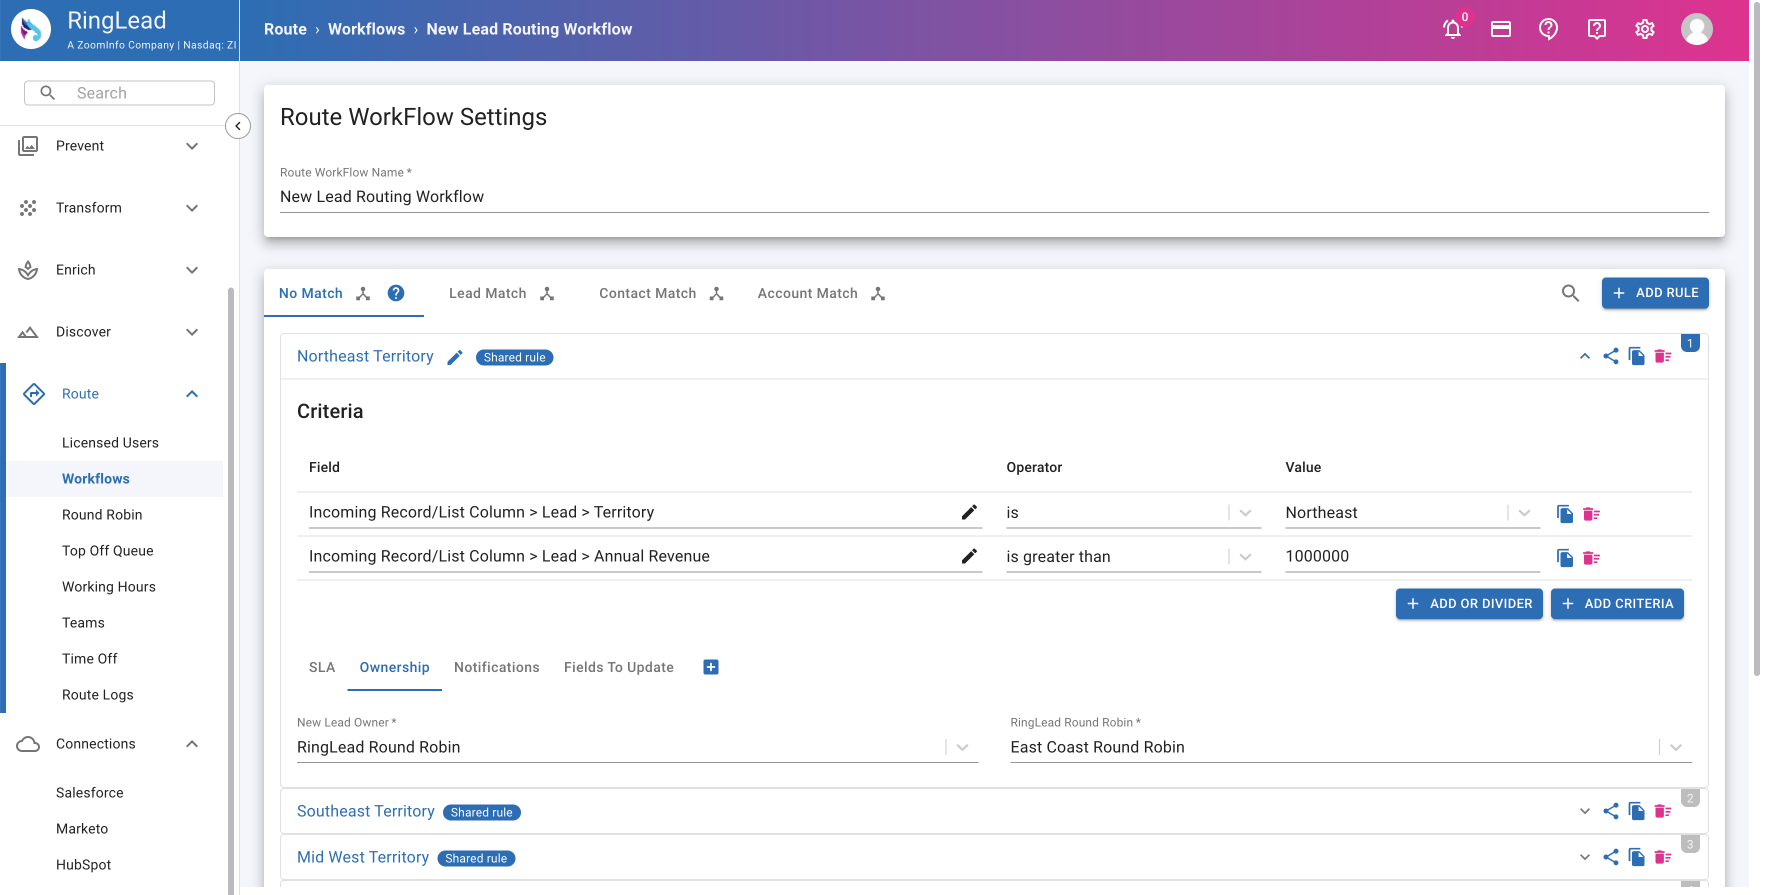Click the billing card icon in header

pos(1500,30)
